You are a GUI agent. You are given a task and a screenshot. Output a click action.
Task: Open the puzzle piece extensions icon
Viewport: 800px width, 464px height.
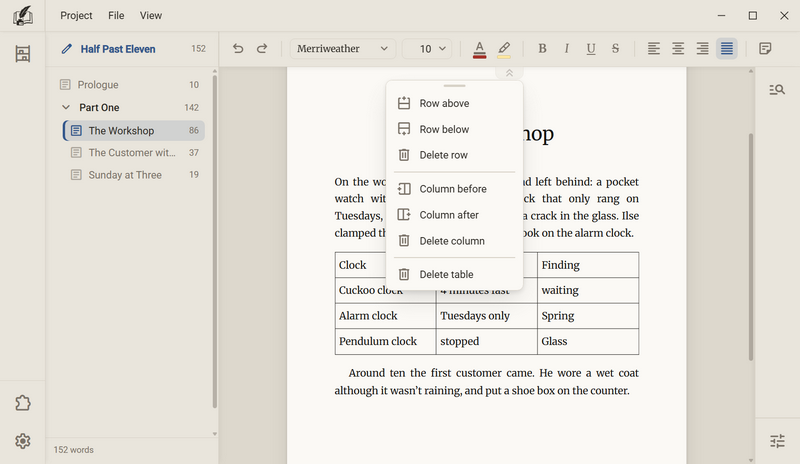pyautogui.click(x=22, y=403)
